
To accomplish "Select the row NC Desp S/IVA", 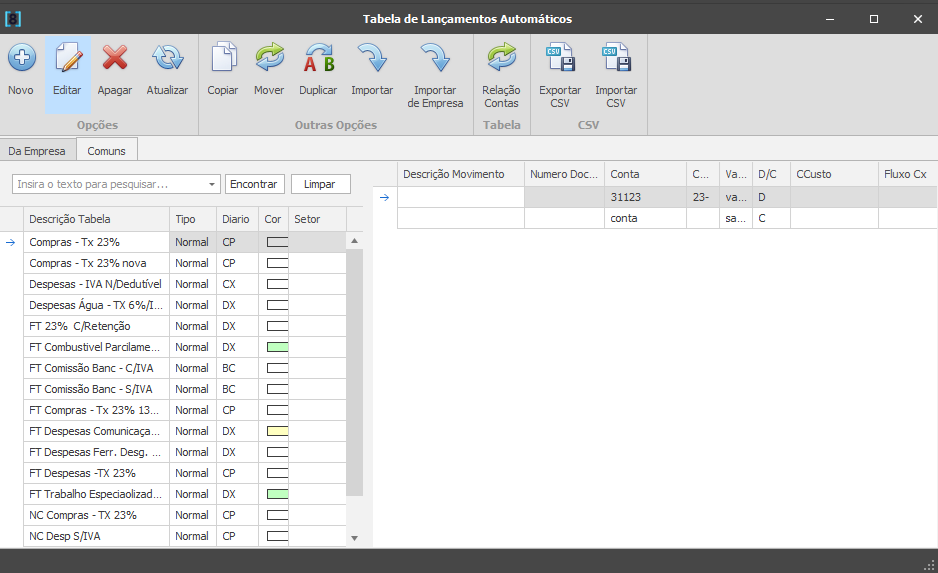I will click(185, 536).
